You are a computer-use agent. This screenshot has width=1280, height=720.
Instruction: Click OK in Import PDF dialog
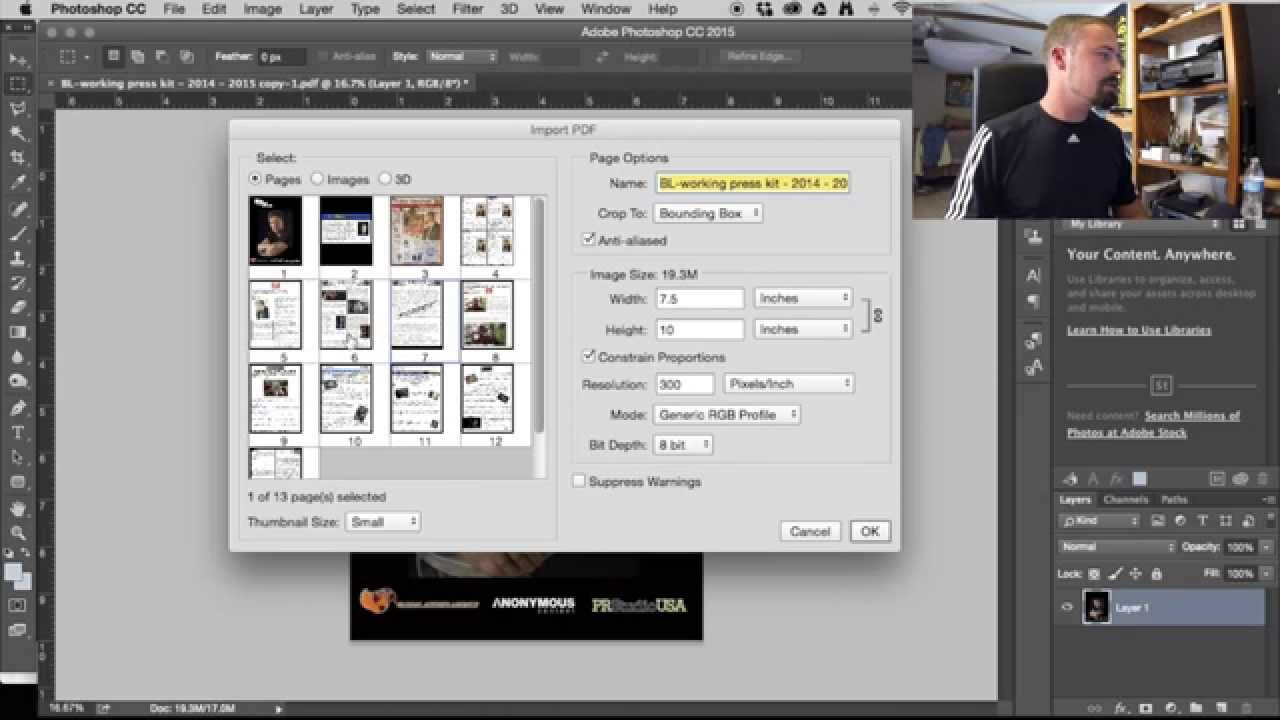tap(870, 531)
